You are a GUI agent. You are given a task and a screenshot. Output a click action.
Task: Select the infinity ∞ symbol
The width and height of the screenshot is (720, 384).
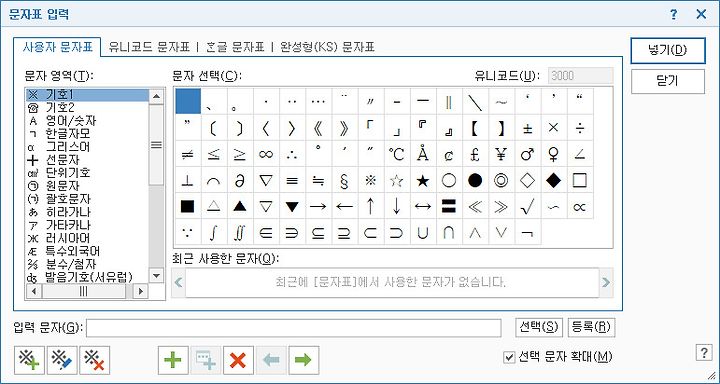[x=265, y=154]
